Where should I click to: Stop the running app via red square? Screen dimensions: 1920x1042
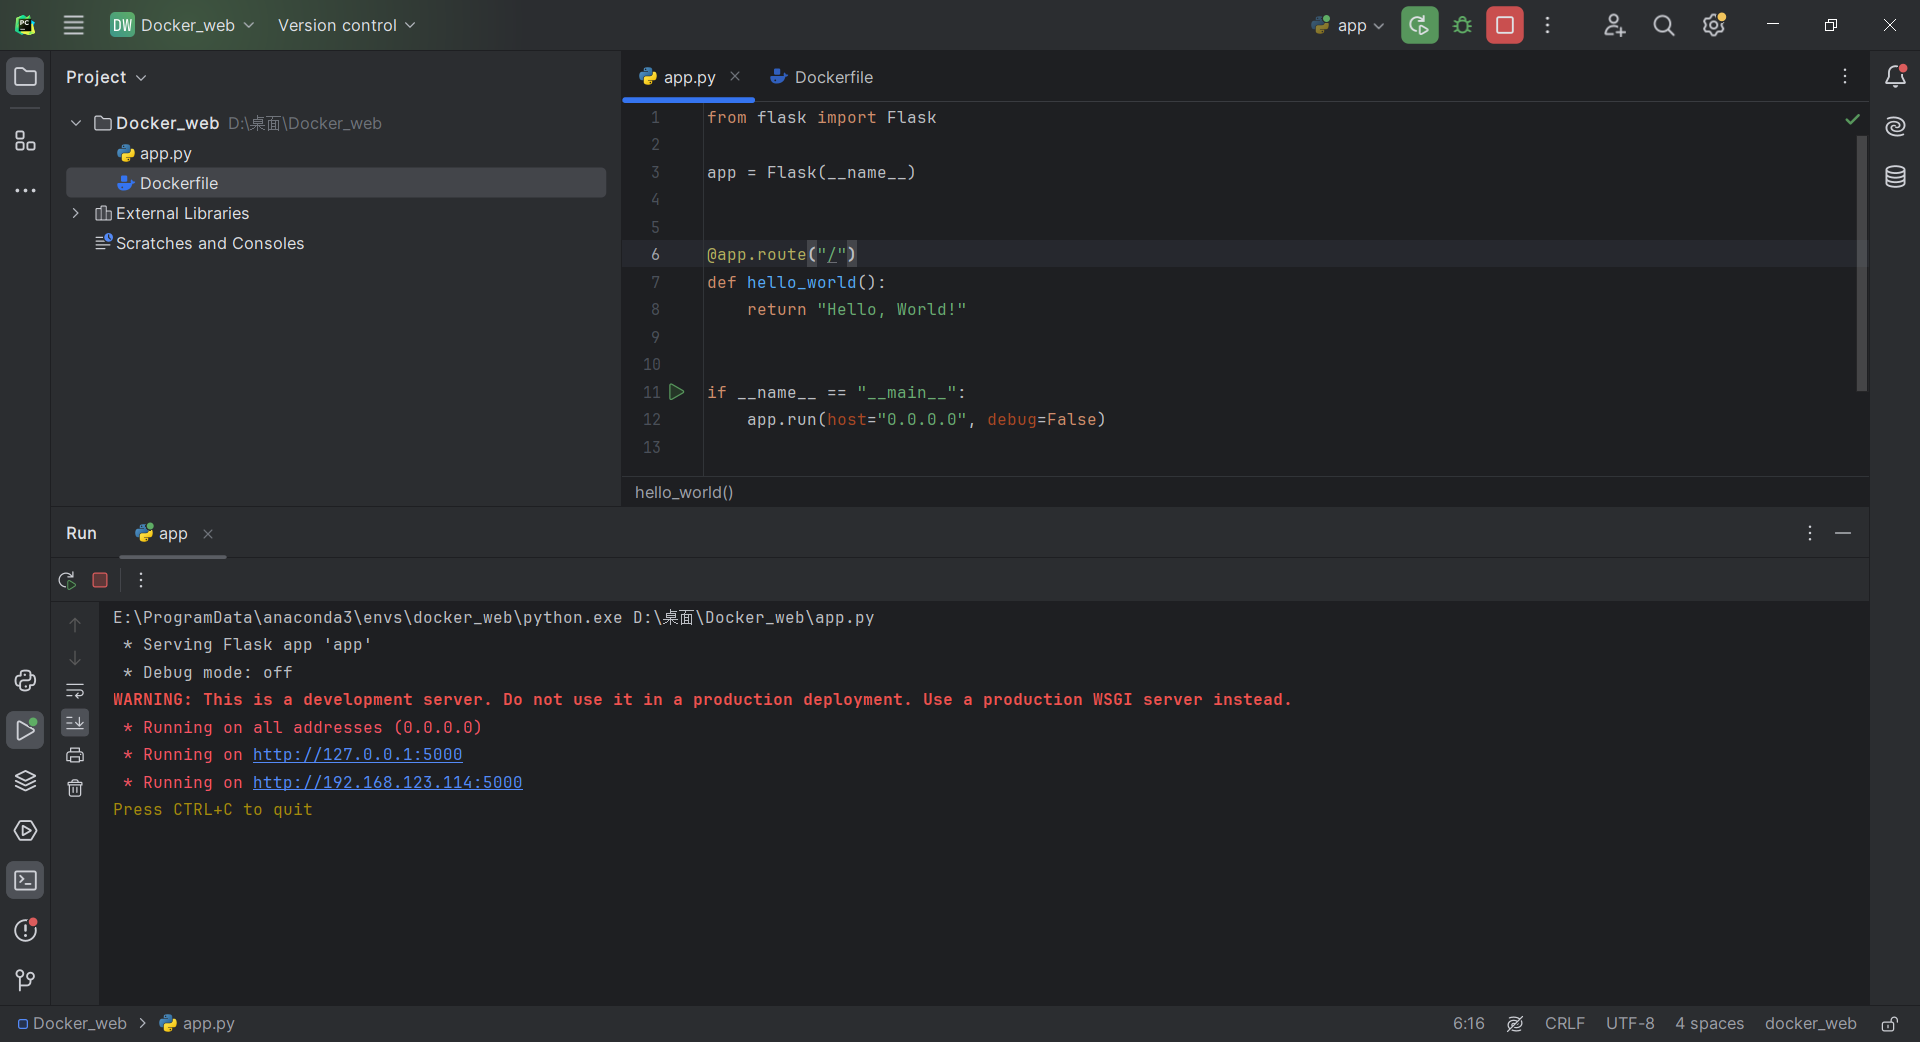coord(1504,25)
